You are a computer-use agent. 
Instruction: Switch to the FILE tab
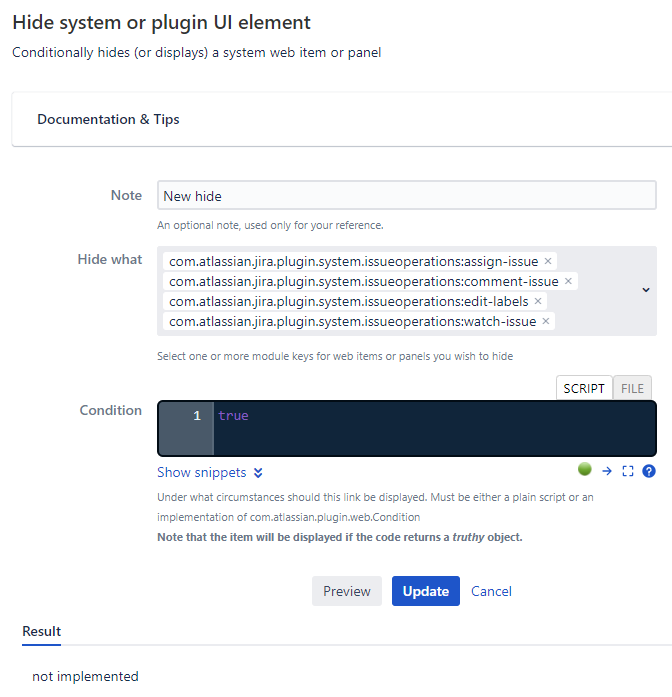(x=632, y=388)
